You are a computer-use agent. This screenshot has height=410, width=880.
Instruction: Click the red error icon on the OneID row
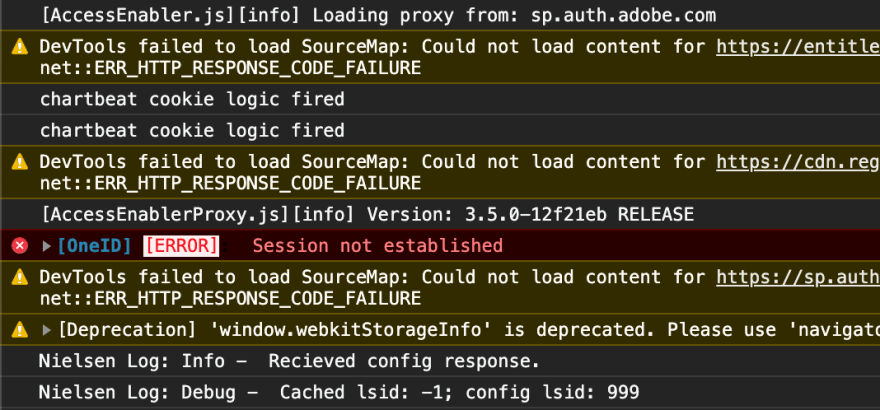(x=20, y=246)
